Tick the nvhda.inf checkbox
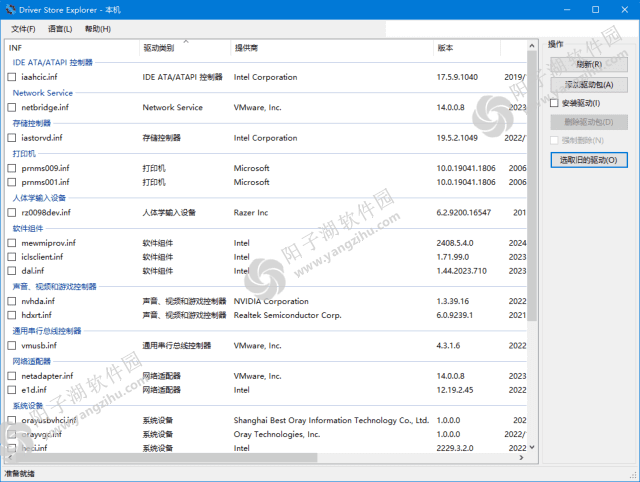Image resolution: width=640 pixels, height=482 pixels. click(x=12, y=301)
